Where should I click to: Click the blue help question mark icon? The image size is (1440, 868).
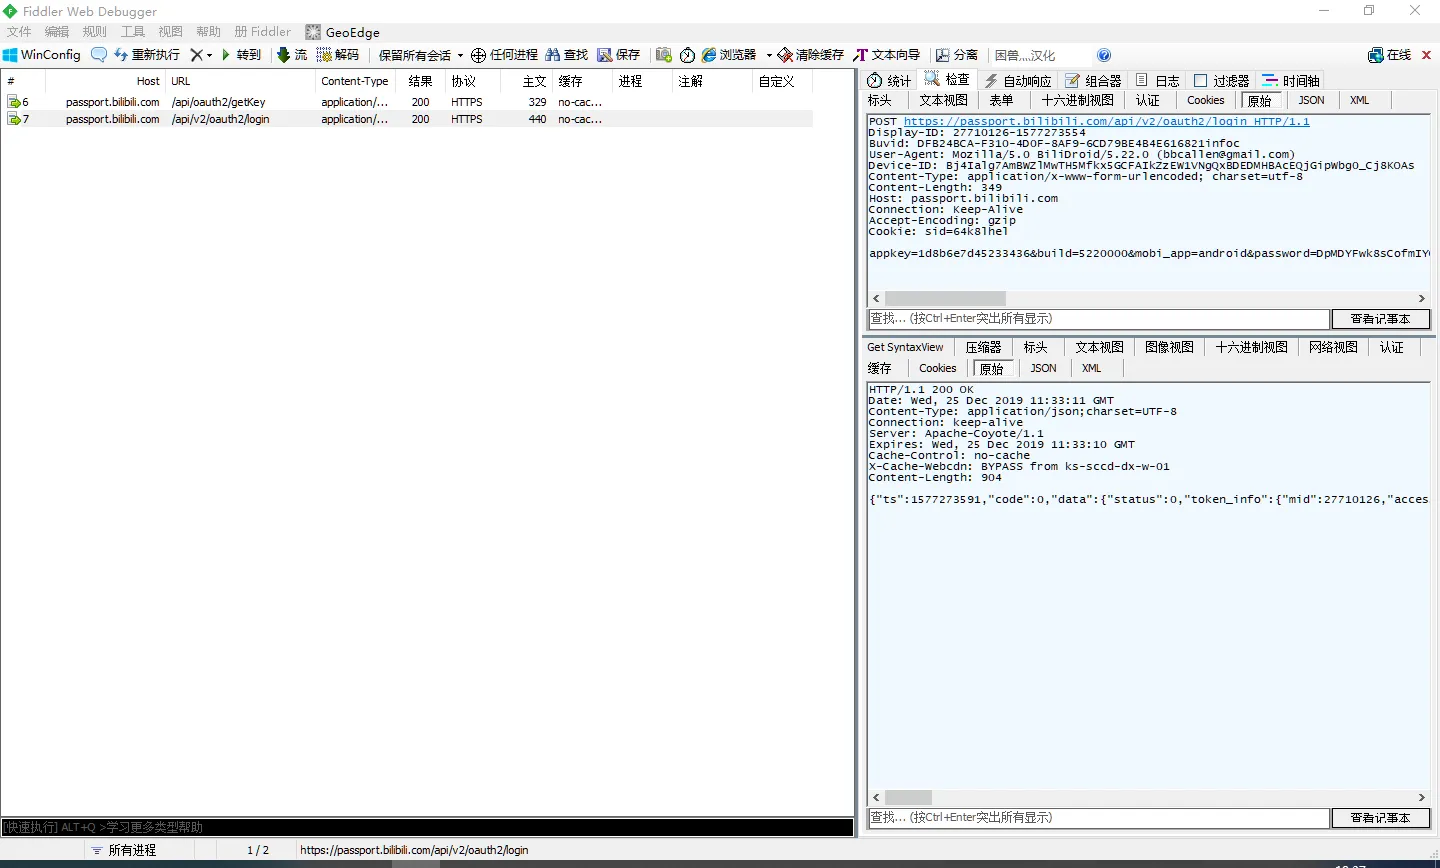coord(1104,55)
